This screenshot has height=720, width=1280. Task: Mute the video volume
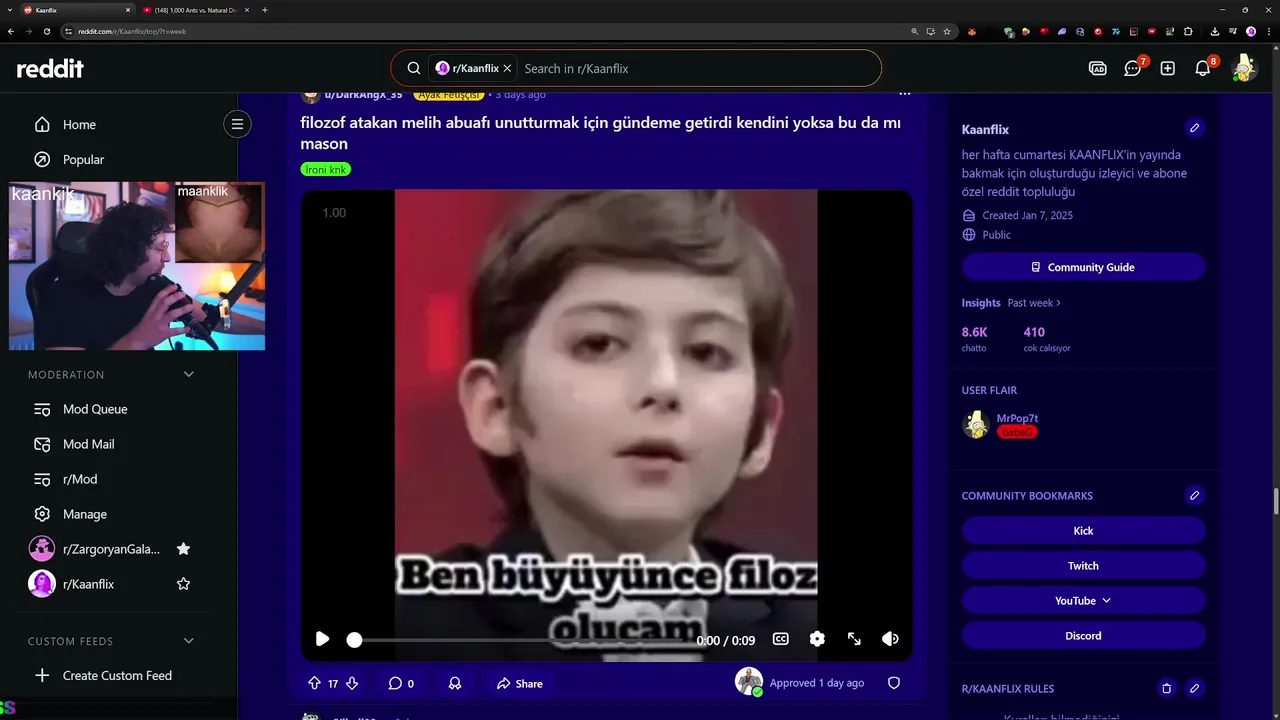tap(890, 639)
